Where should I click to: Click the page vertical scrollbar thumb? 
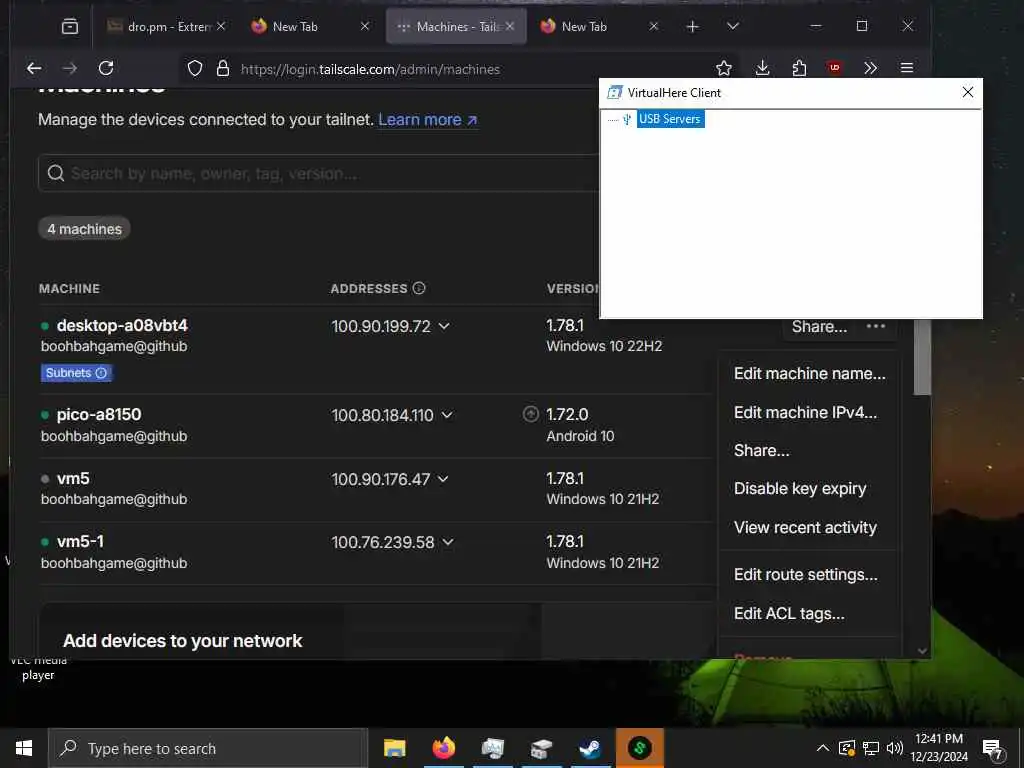[x=922, y=357]
